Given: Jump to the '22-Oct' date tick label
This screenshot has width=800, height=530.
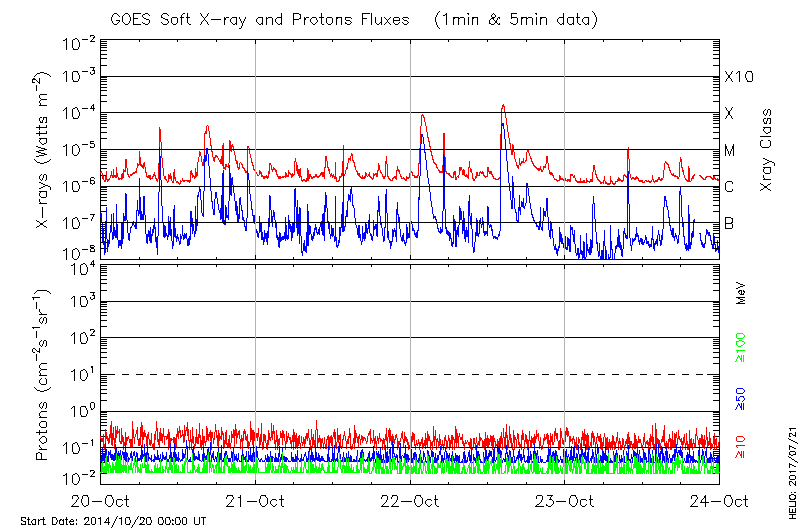Looking at the screenshot, I should click(x=410, y=501).
